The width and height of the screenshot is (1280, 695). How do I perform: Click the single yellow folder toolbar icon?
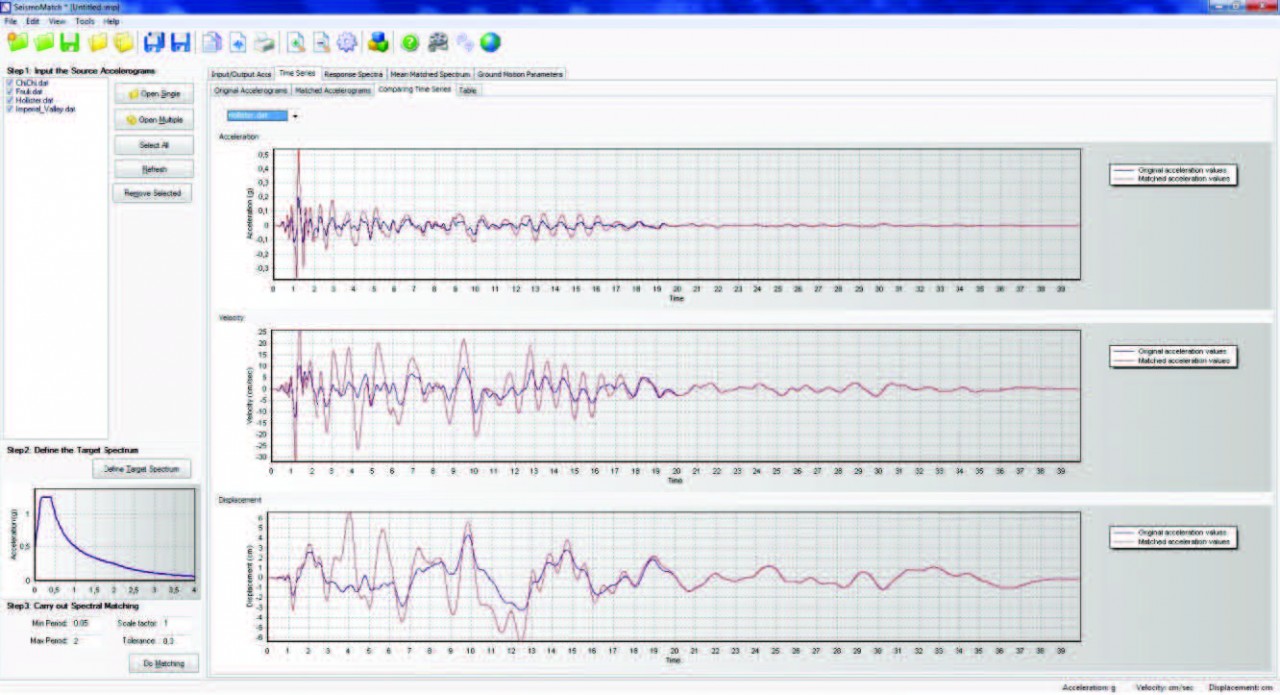pyautogui.click(x=98, y=43)
